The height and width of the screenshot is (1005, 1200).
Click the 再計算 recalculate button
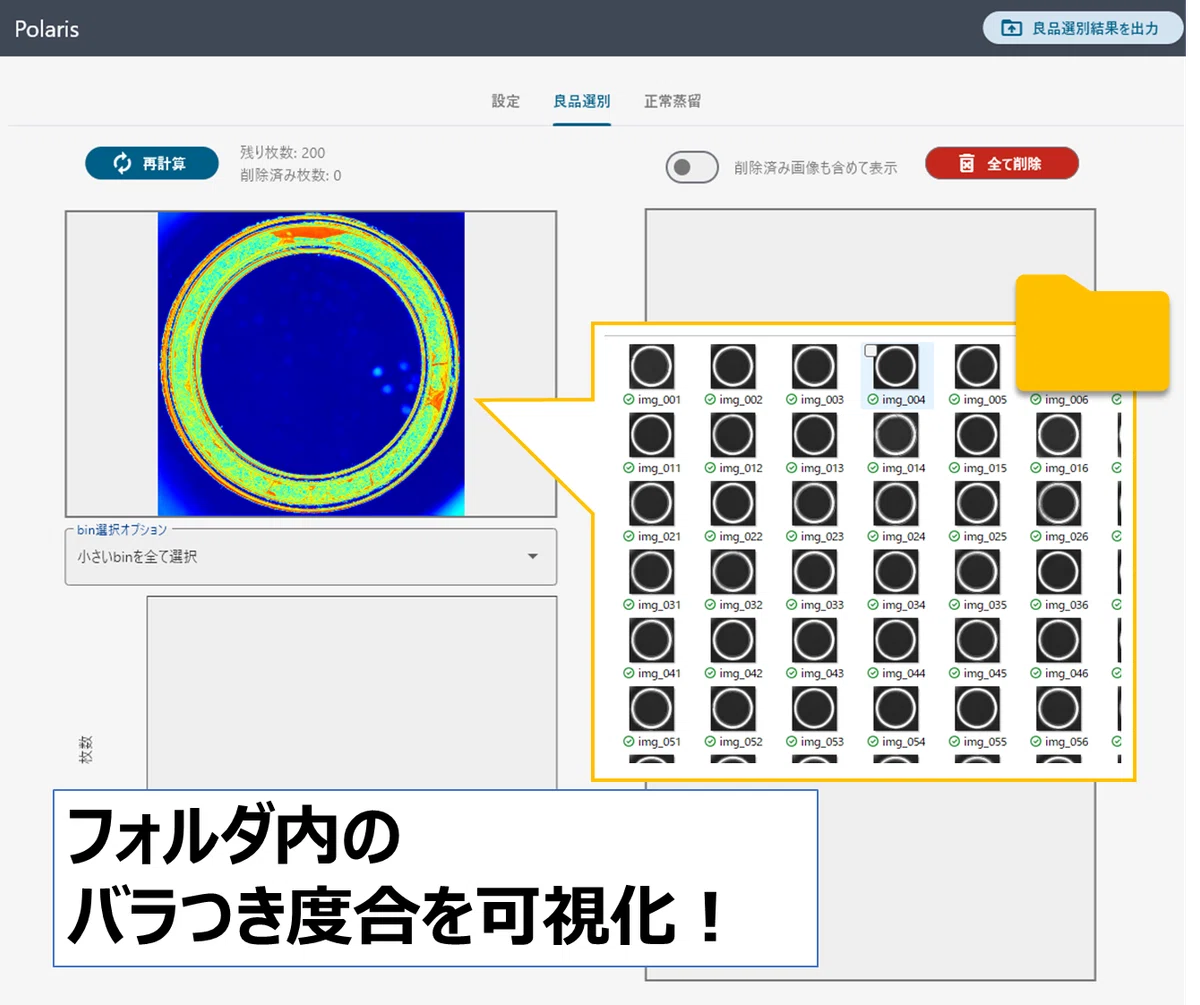click(x=152, y=163)
